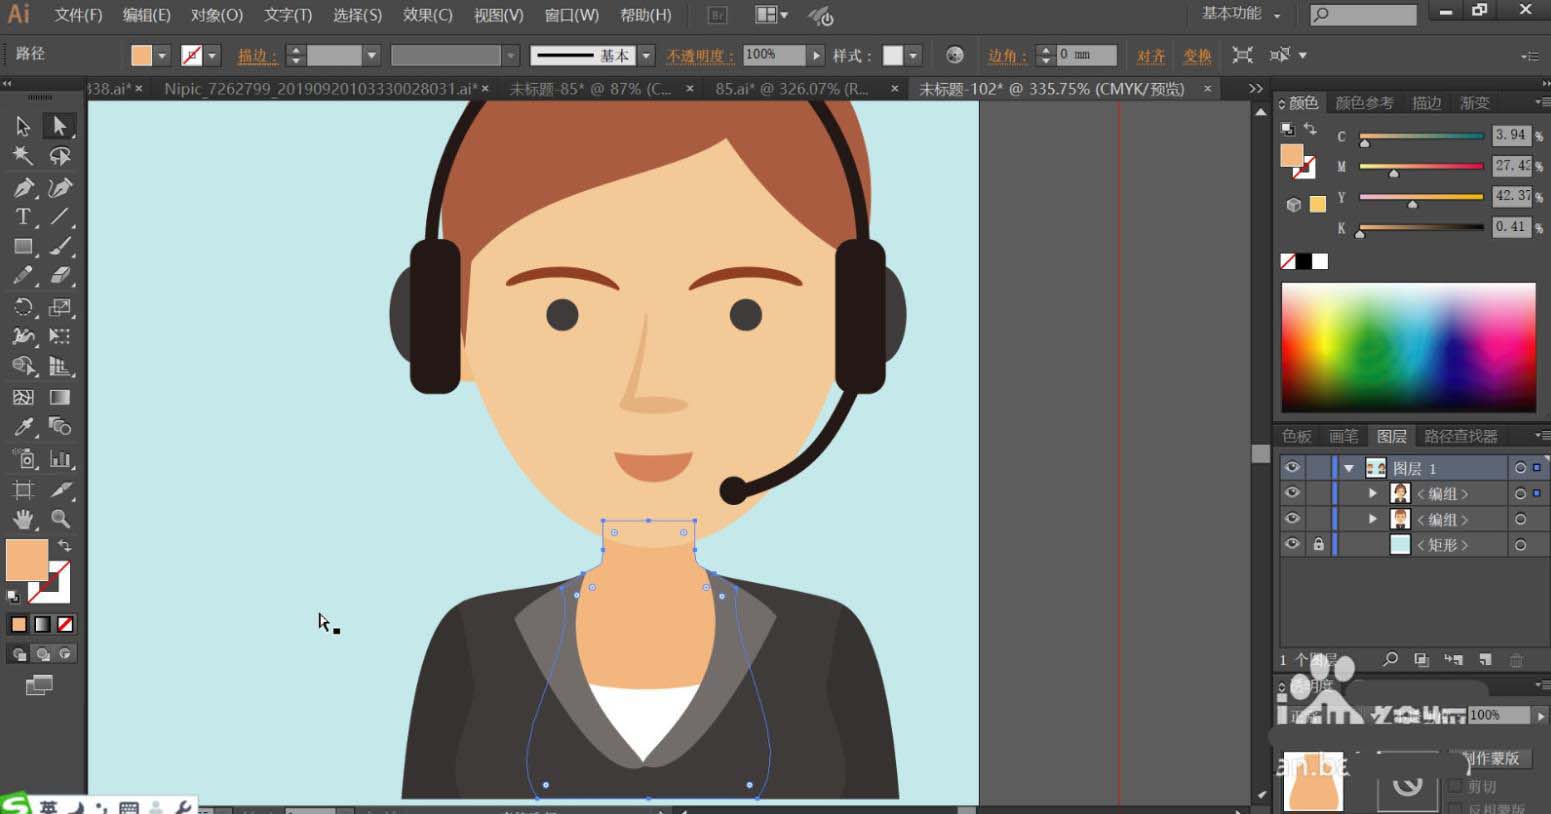Activate the Zoom tool
The width and height of the screenshot is (1551, 814).
pos(60,519)
